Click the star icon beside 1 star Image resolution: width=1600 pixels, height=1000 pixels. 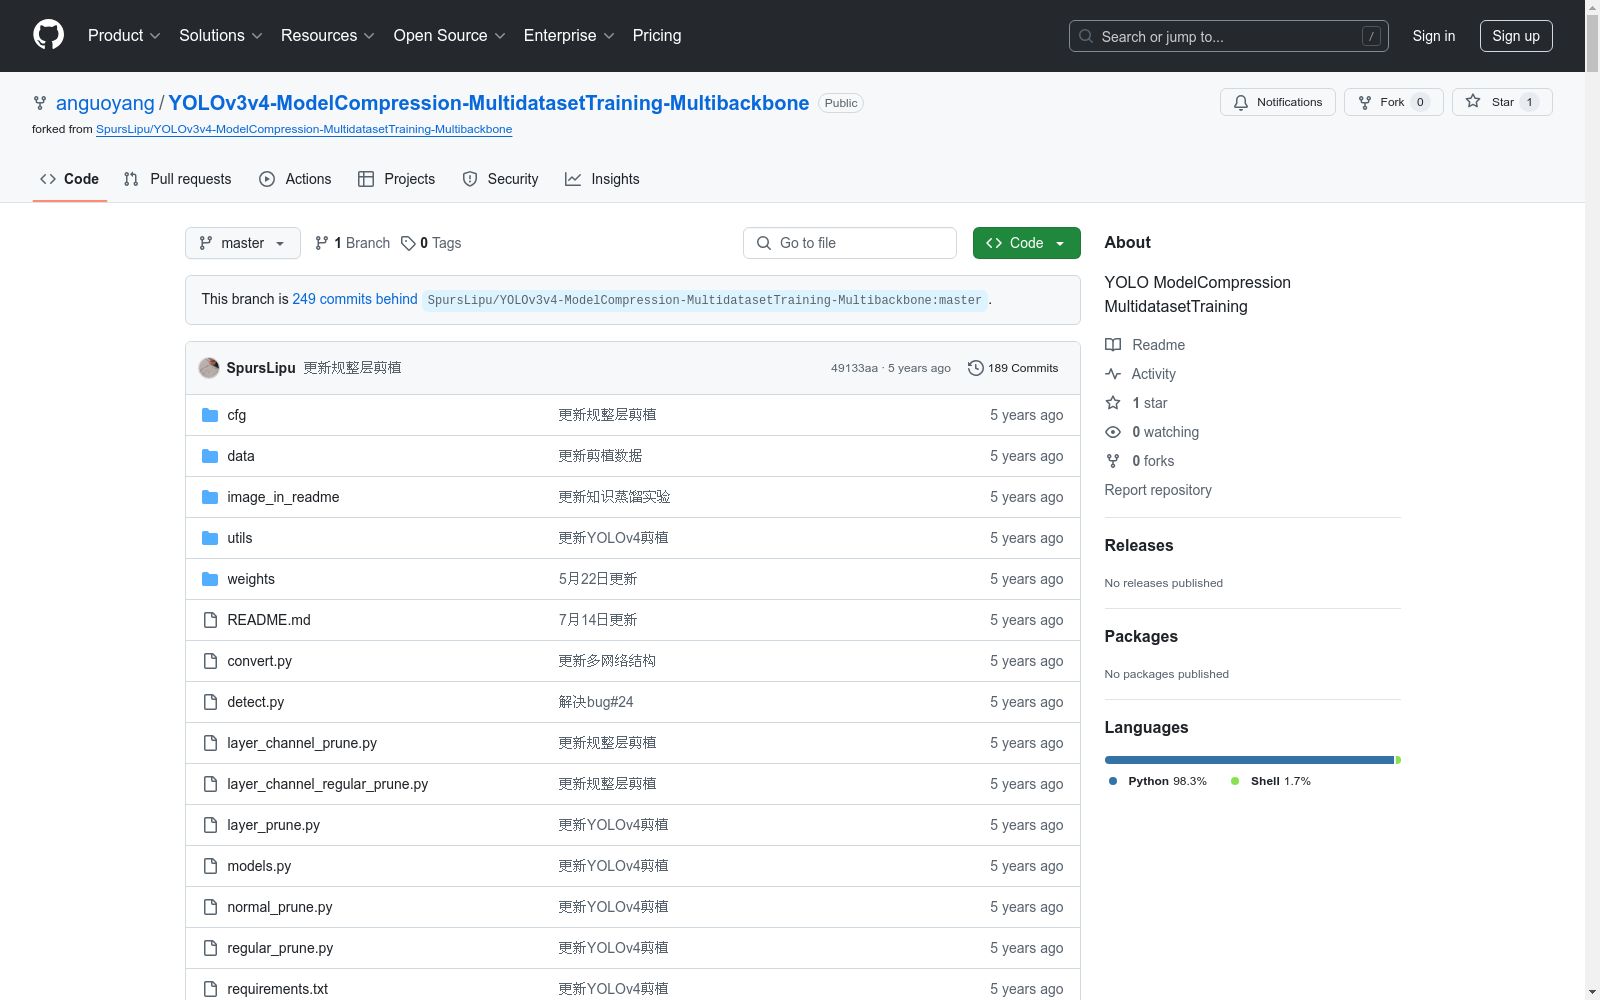1113,403
